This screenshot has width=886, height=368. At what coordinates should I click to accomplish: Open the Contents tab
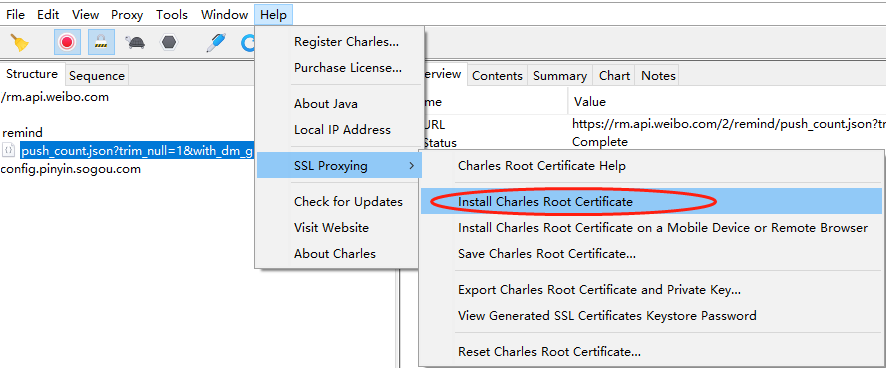tap(497, 76)
